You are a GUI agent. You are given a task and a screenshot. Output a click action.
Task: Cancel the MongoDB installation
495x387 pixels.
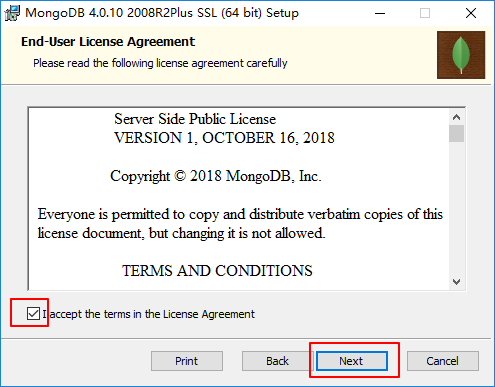[x=443, y=361]
